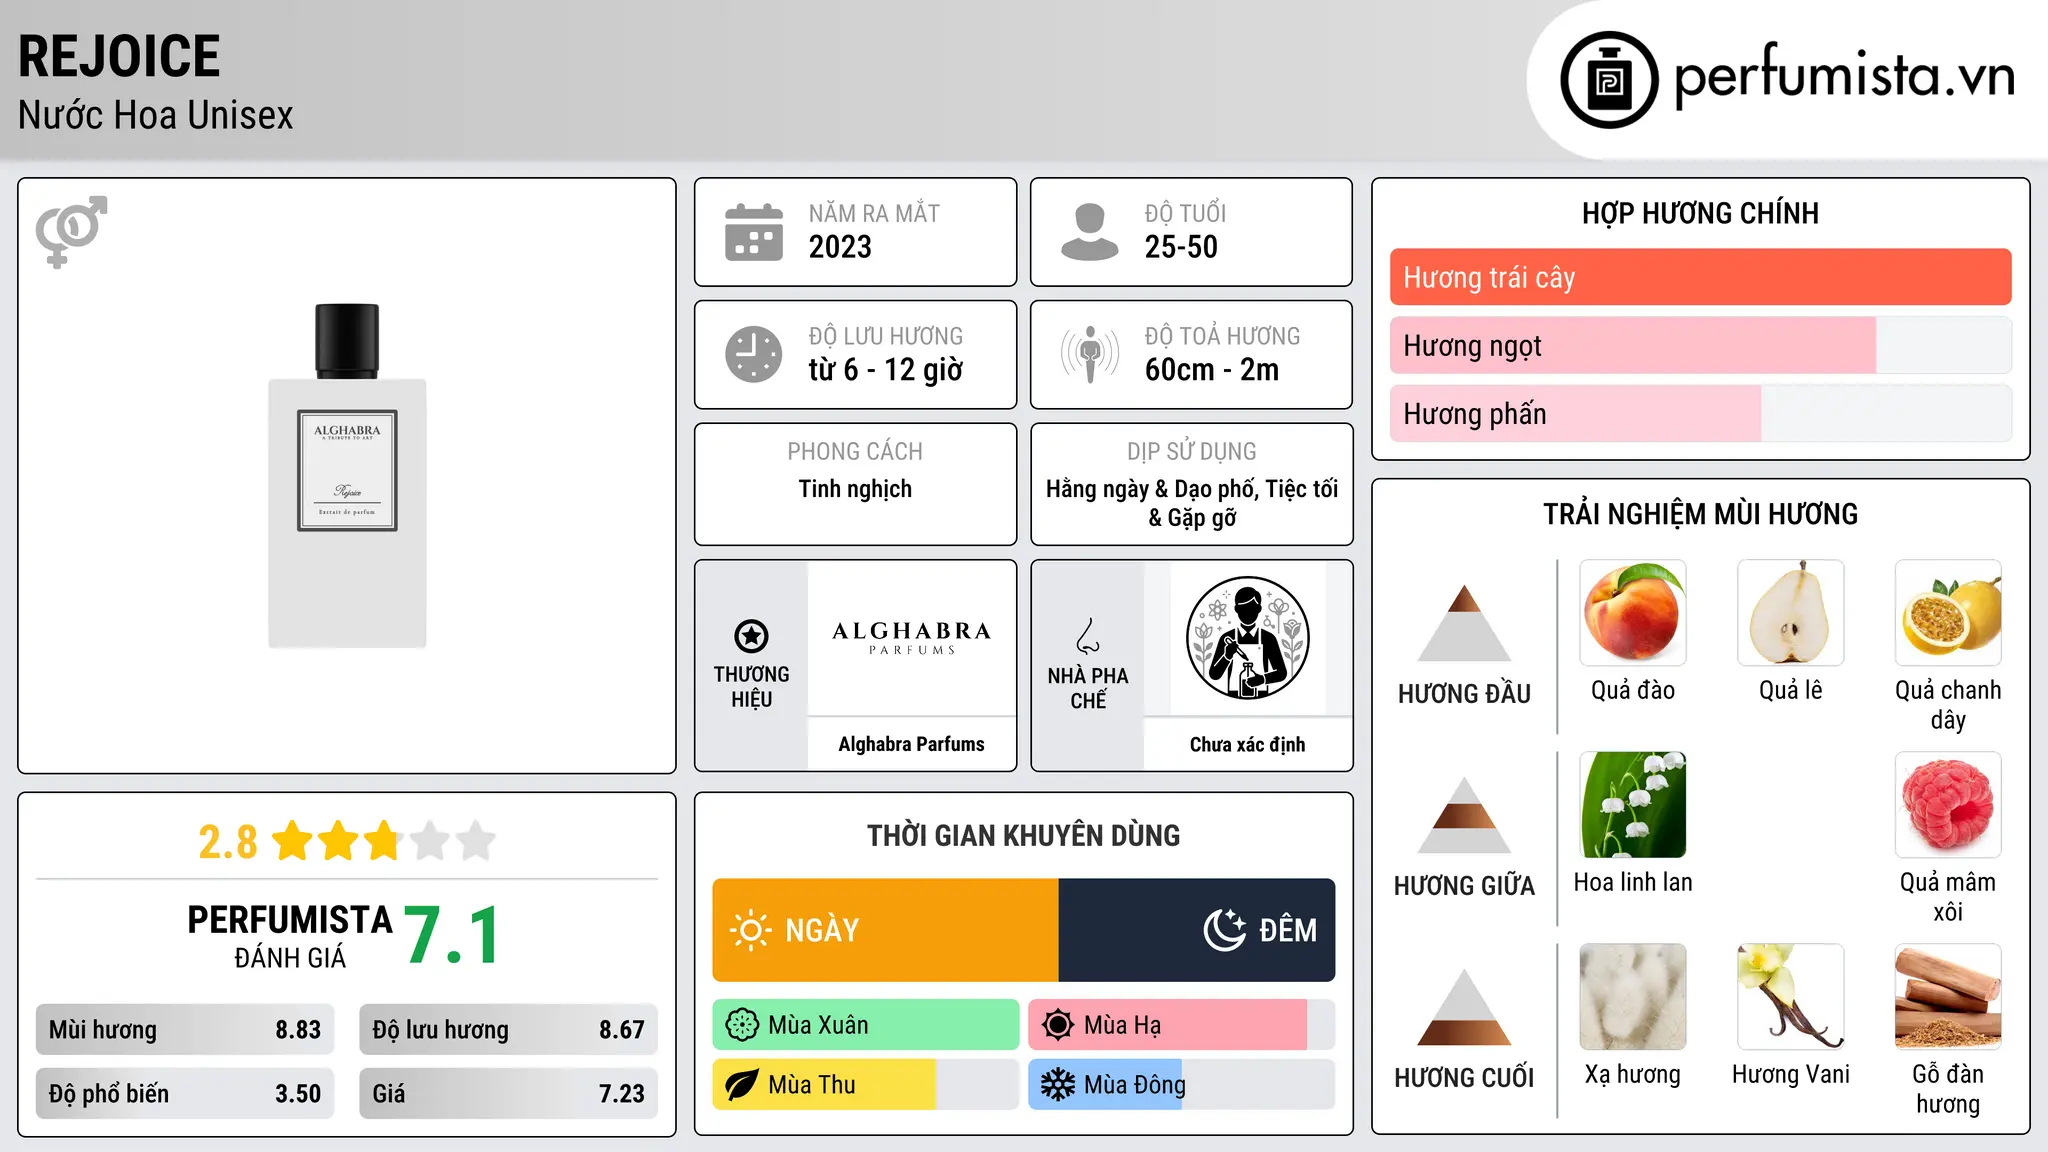The height and width of the screenshot is (1152, 2048).
Task: Click the unisex gender symbol icon
Action: [x=71, y=231]
